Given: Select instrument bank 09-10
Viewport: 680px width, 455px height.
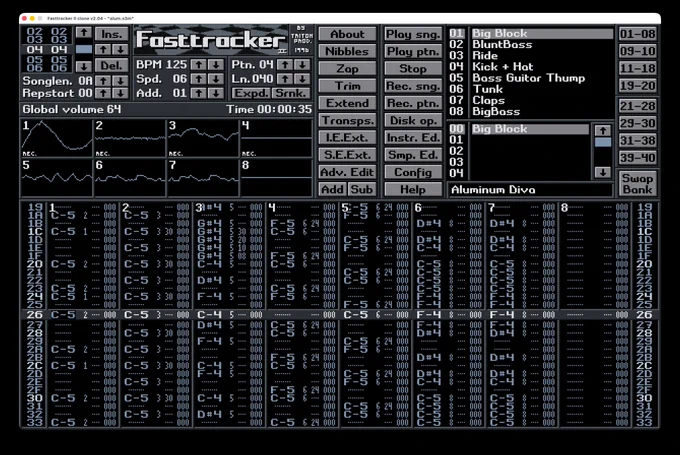Looking at the screenshot, I should click(x=637, y=51).
